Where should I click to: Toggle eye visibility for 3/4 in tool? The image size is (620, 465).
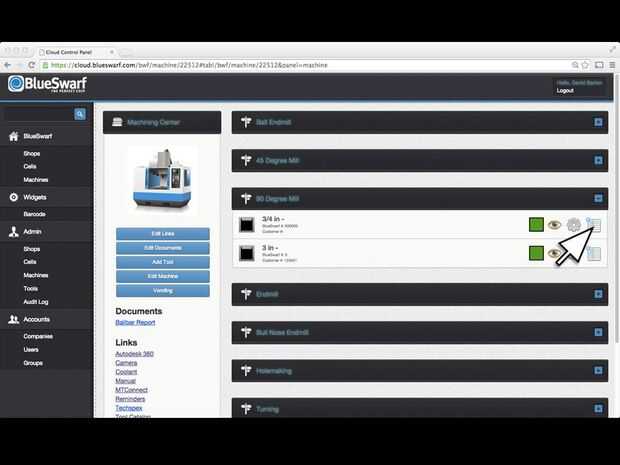click(554, 225)
